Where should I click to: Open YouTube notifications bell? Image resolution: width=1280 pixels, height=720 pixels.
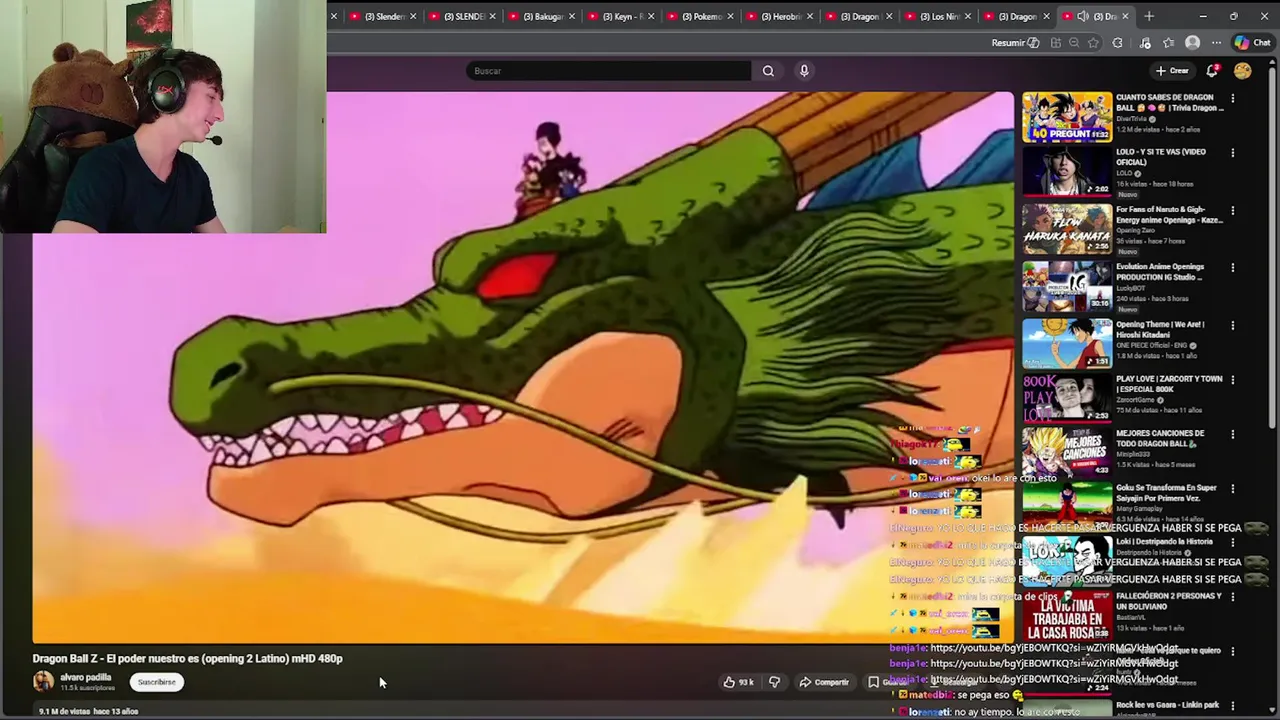point(1212,71)
